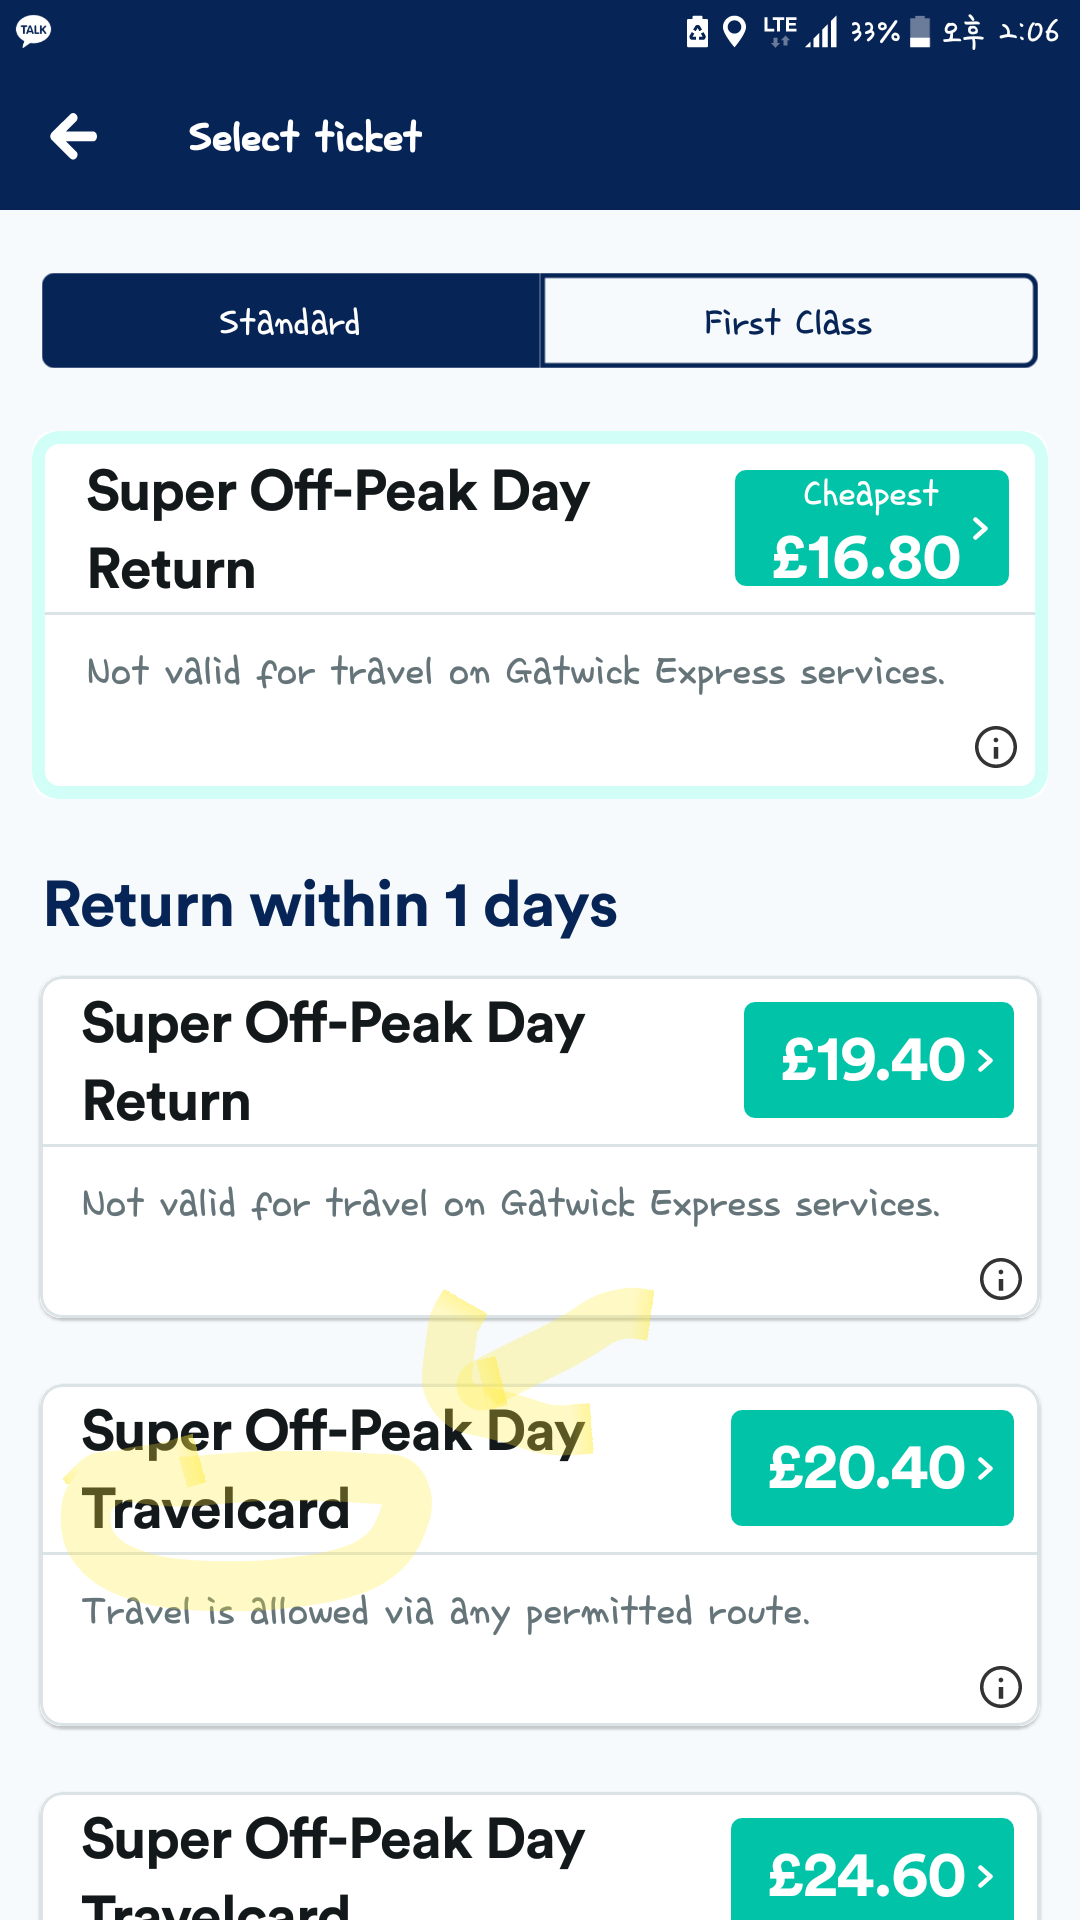Tap the battery icon in status bar
Viewport: 1080px width, 1920px height.
pyautogui.click(x=920, y=31)
